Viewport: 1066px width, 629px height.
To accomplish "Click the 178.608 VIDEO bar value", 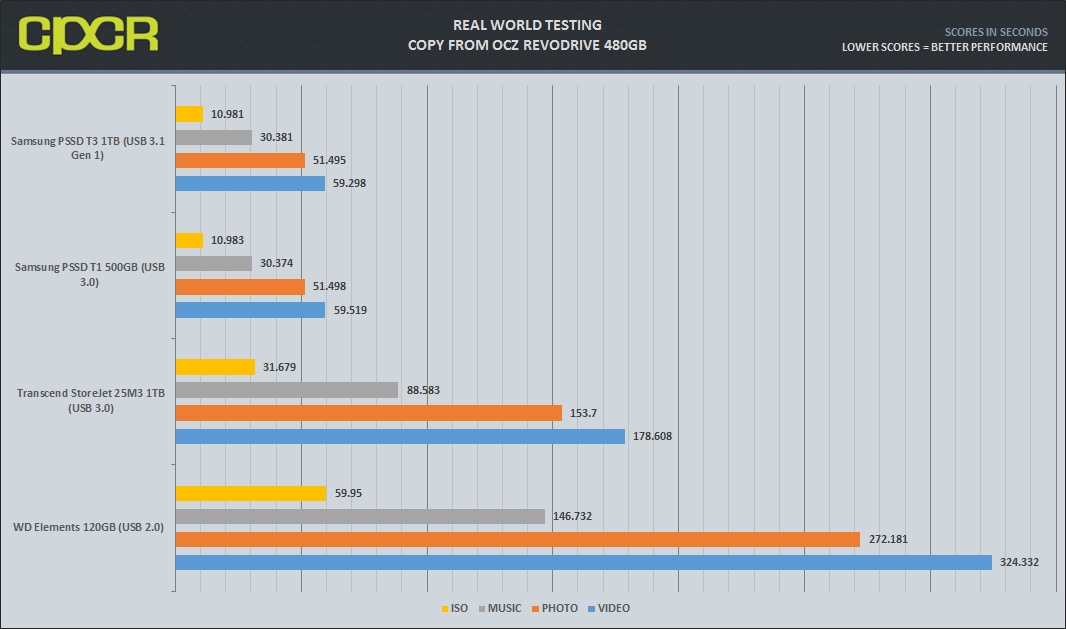I will coord(652,437).
